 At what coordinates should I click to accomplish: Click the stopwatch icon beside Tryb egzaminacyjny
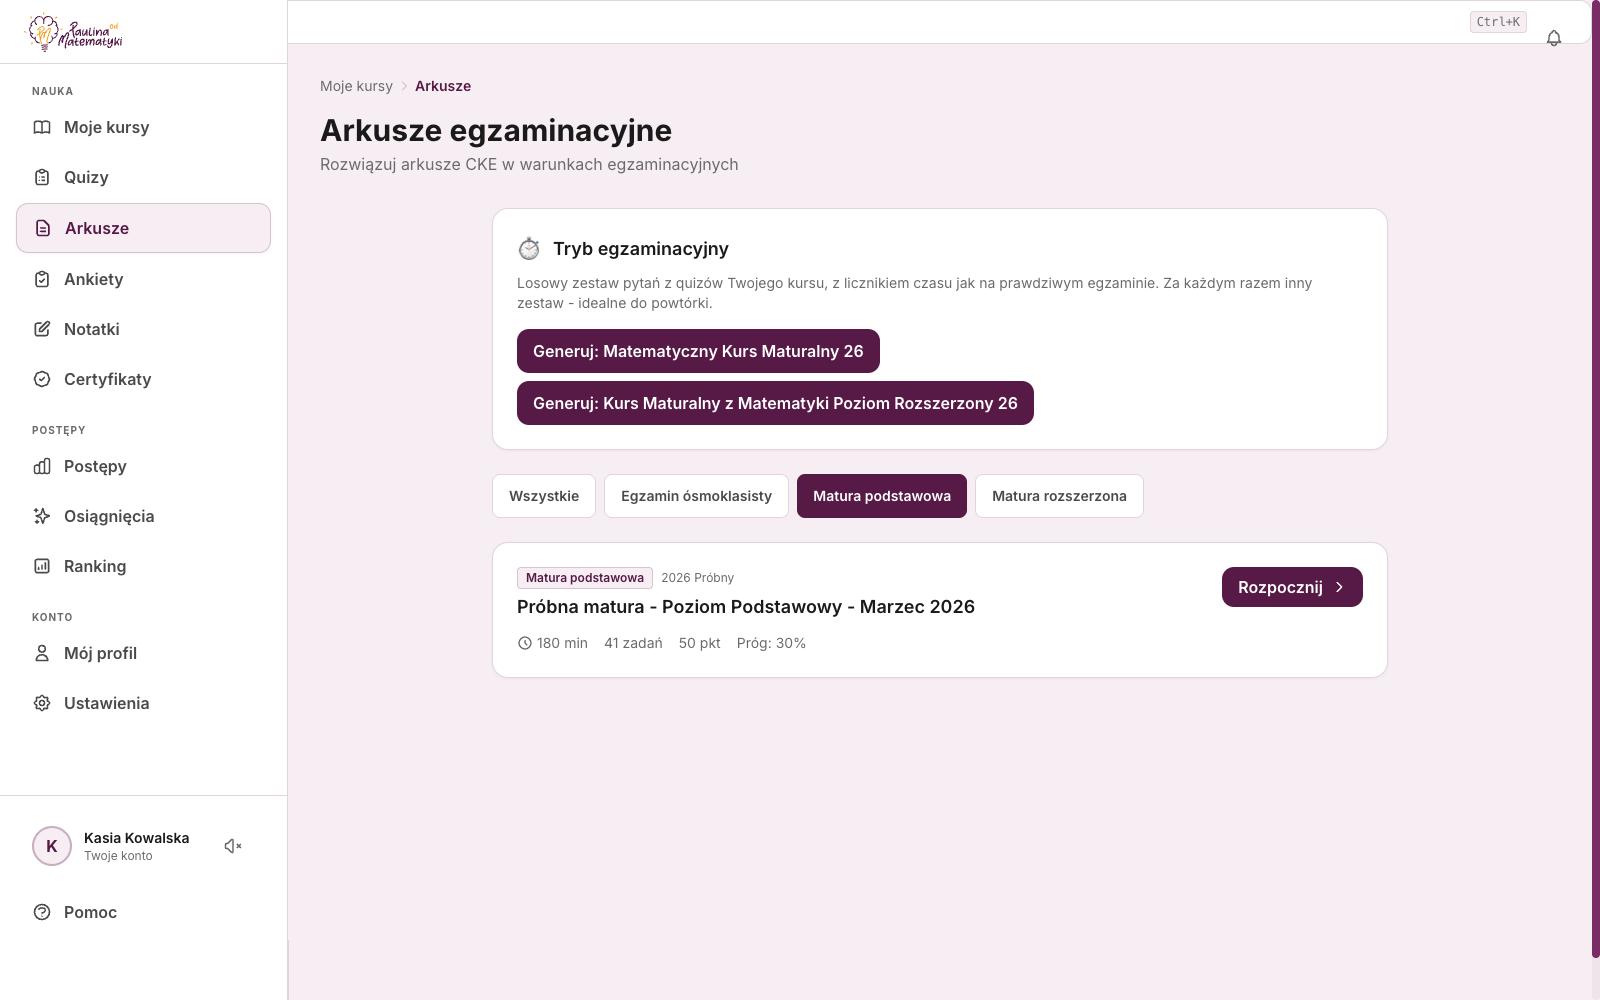point(529,248)
